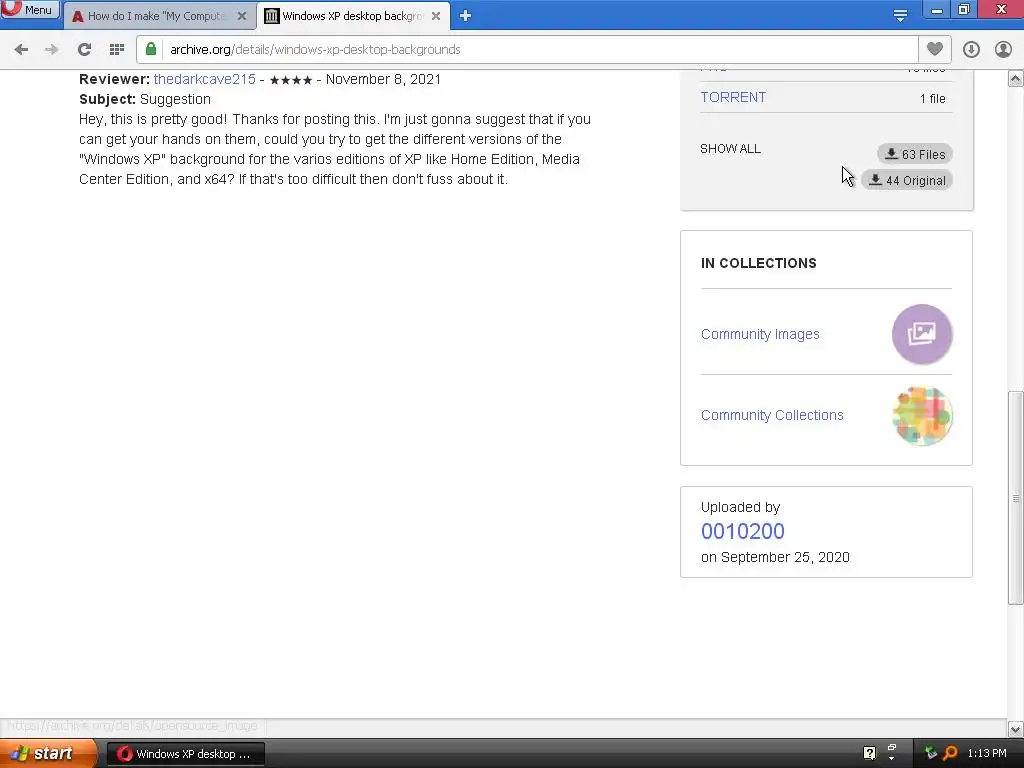1024x768 pixels.
Task: Click the restore window taskbar toolbar icon
Action: click(892, 748)
